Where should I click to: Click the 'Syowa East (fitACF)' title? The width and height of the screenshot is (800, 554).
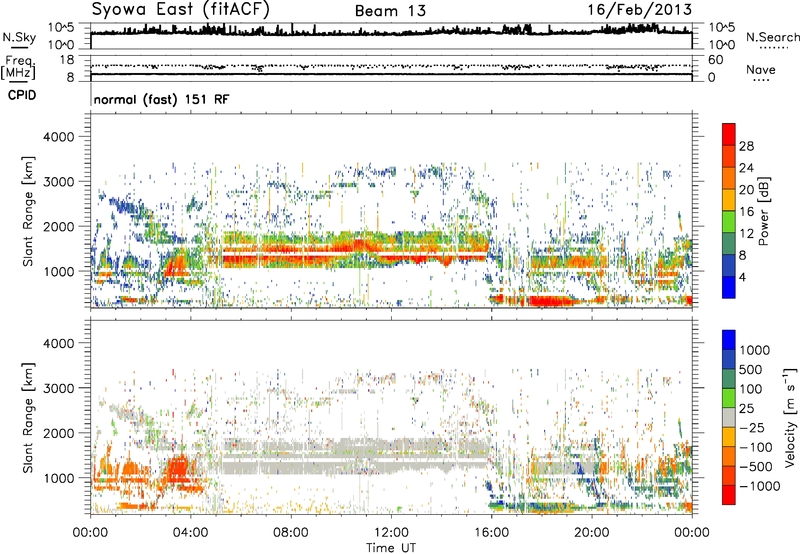[x=180, y=10]
